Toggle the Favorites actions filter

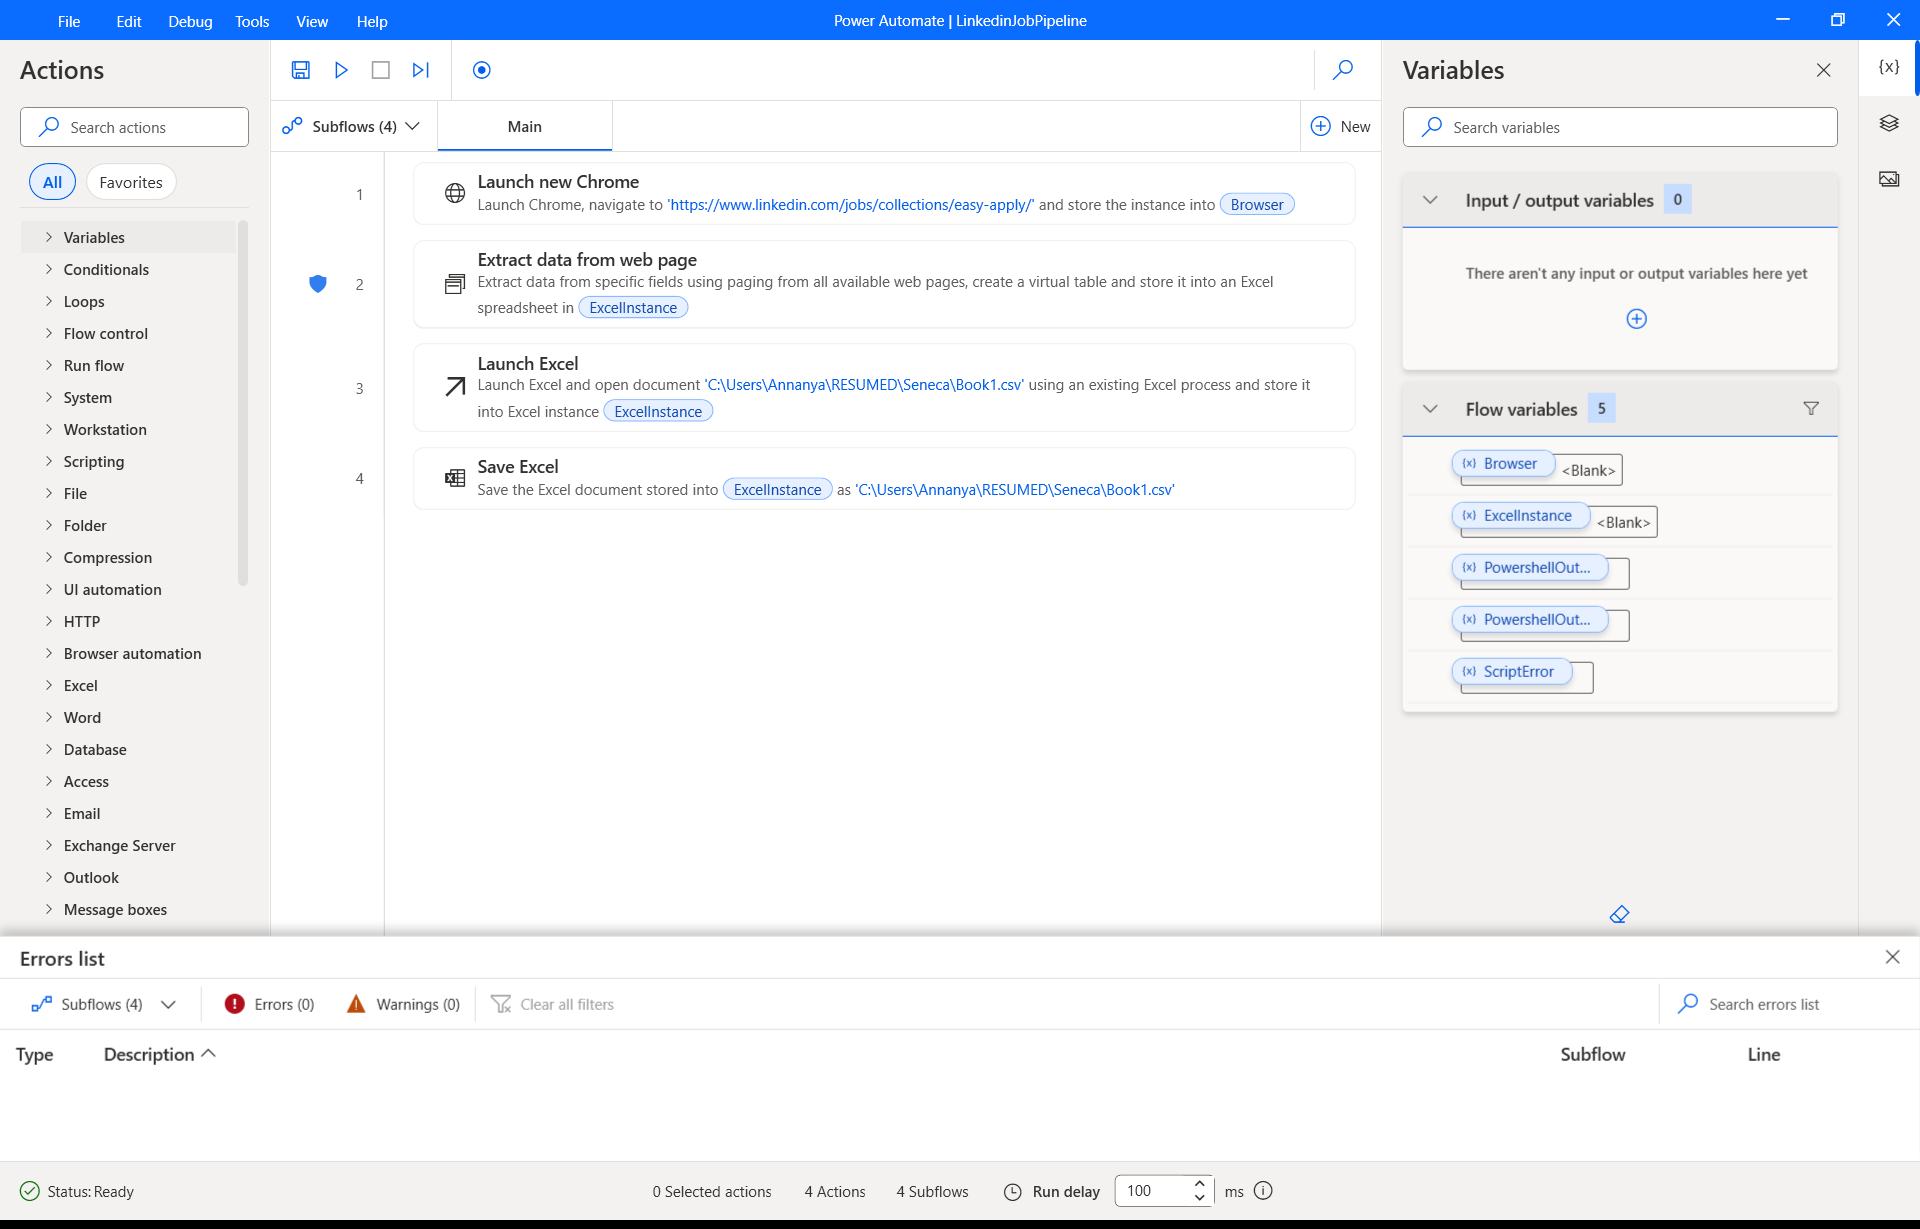131,182
